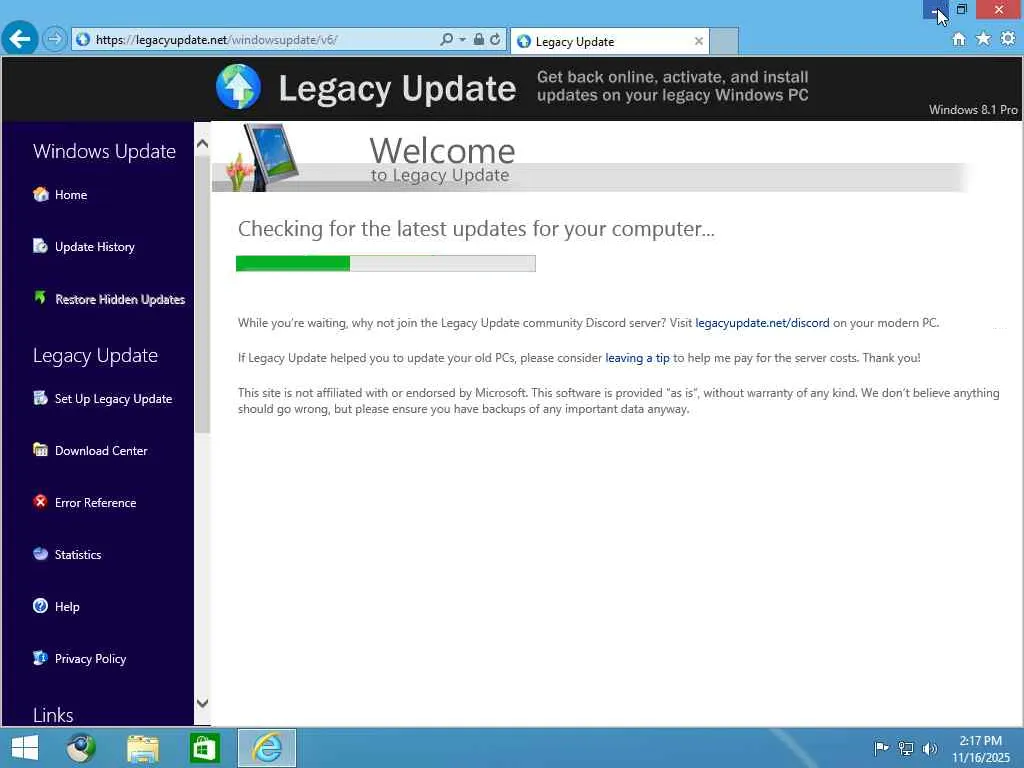Click the Download Center icon

tap(40, 449)
